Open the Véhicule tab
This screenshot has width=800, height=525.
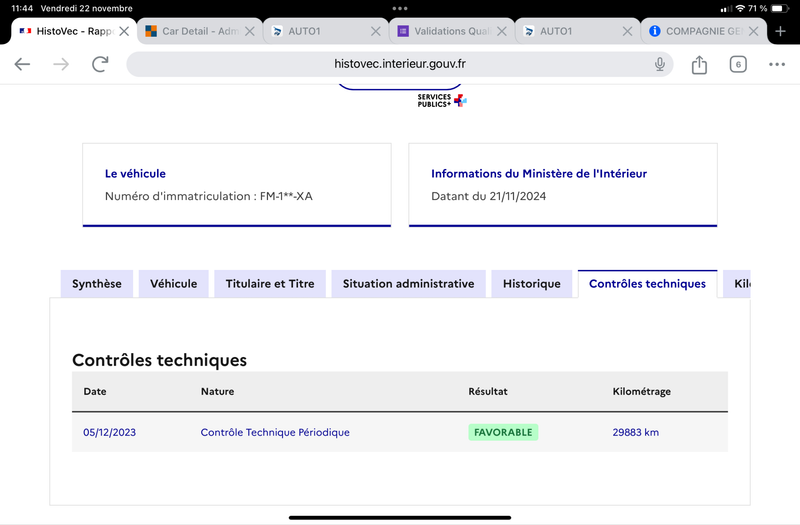[x=173, y=284]
